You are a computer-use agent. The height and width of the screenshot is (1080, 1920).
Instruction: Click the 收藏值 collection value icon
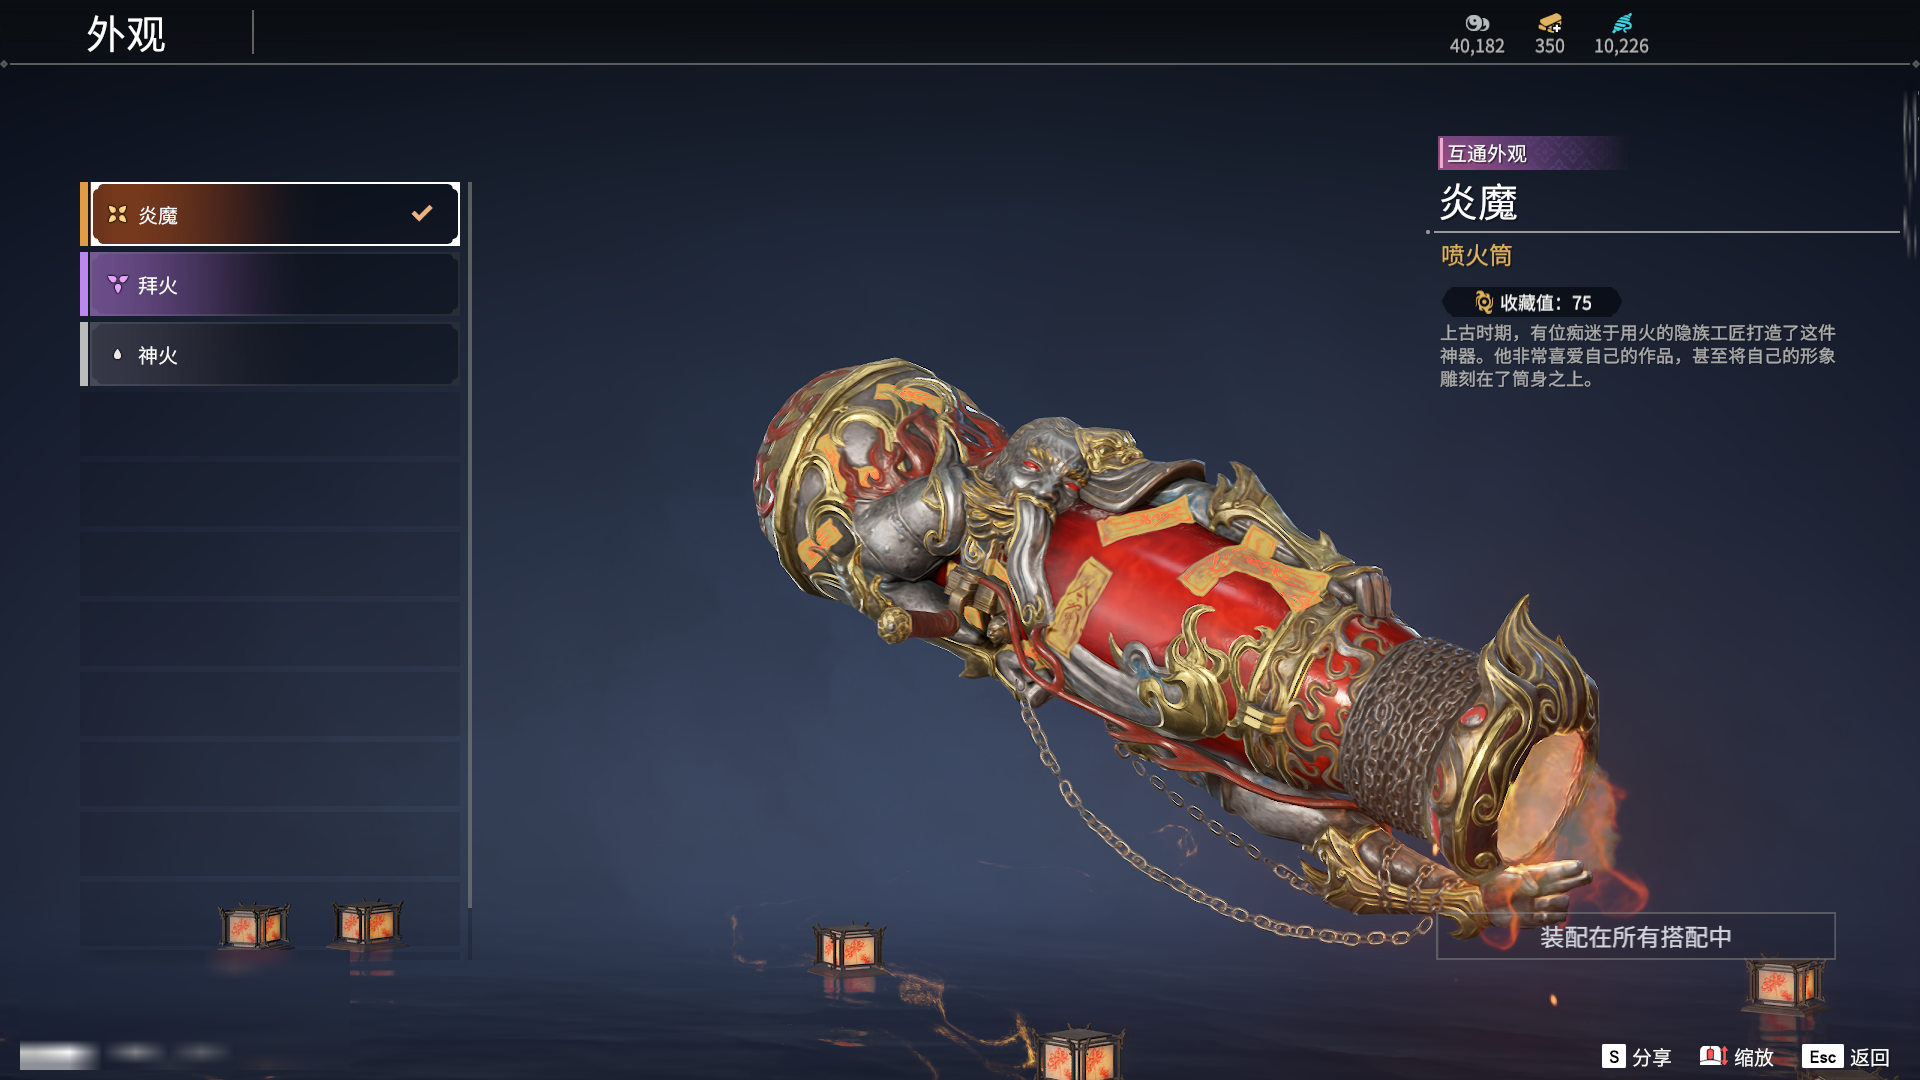[x=1484, y=302]
